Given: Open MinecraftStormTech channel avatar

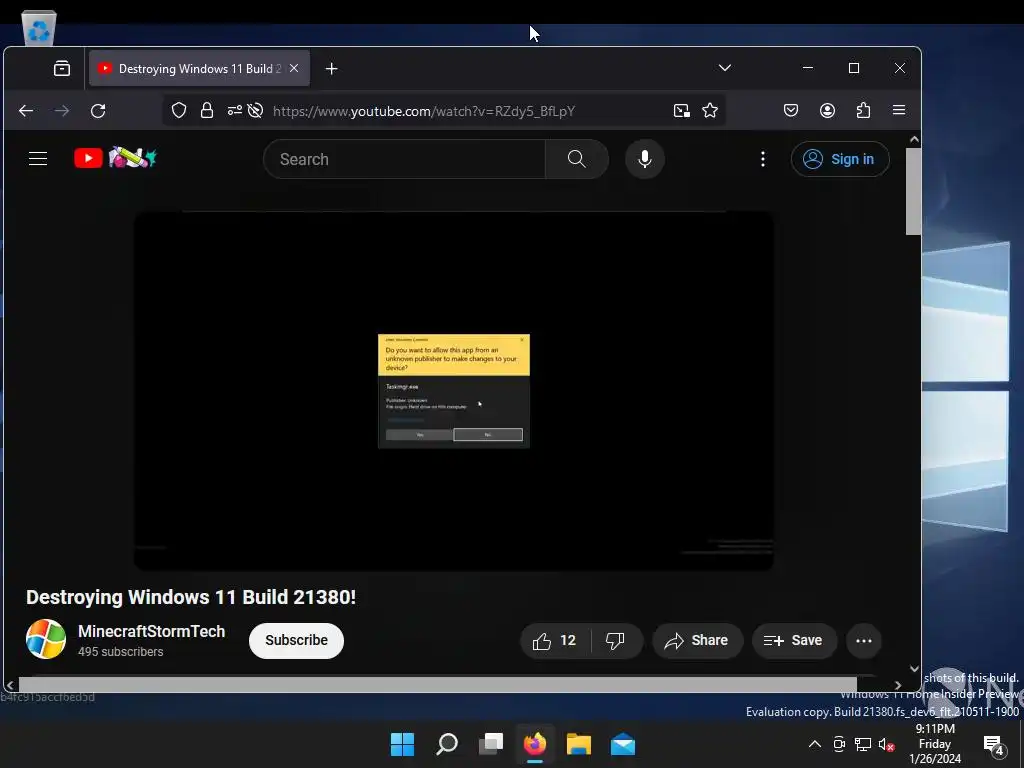Looking at the screenshot, I should (x=46, y=639).
